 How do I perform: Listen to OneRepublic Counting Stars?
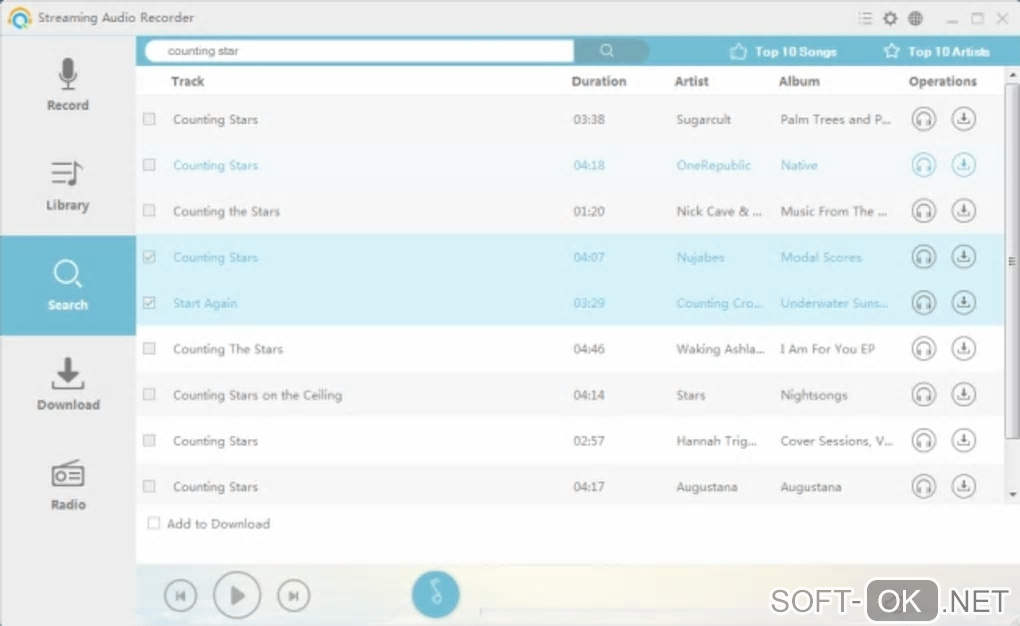(924, 165)
